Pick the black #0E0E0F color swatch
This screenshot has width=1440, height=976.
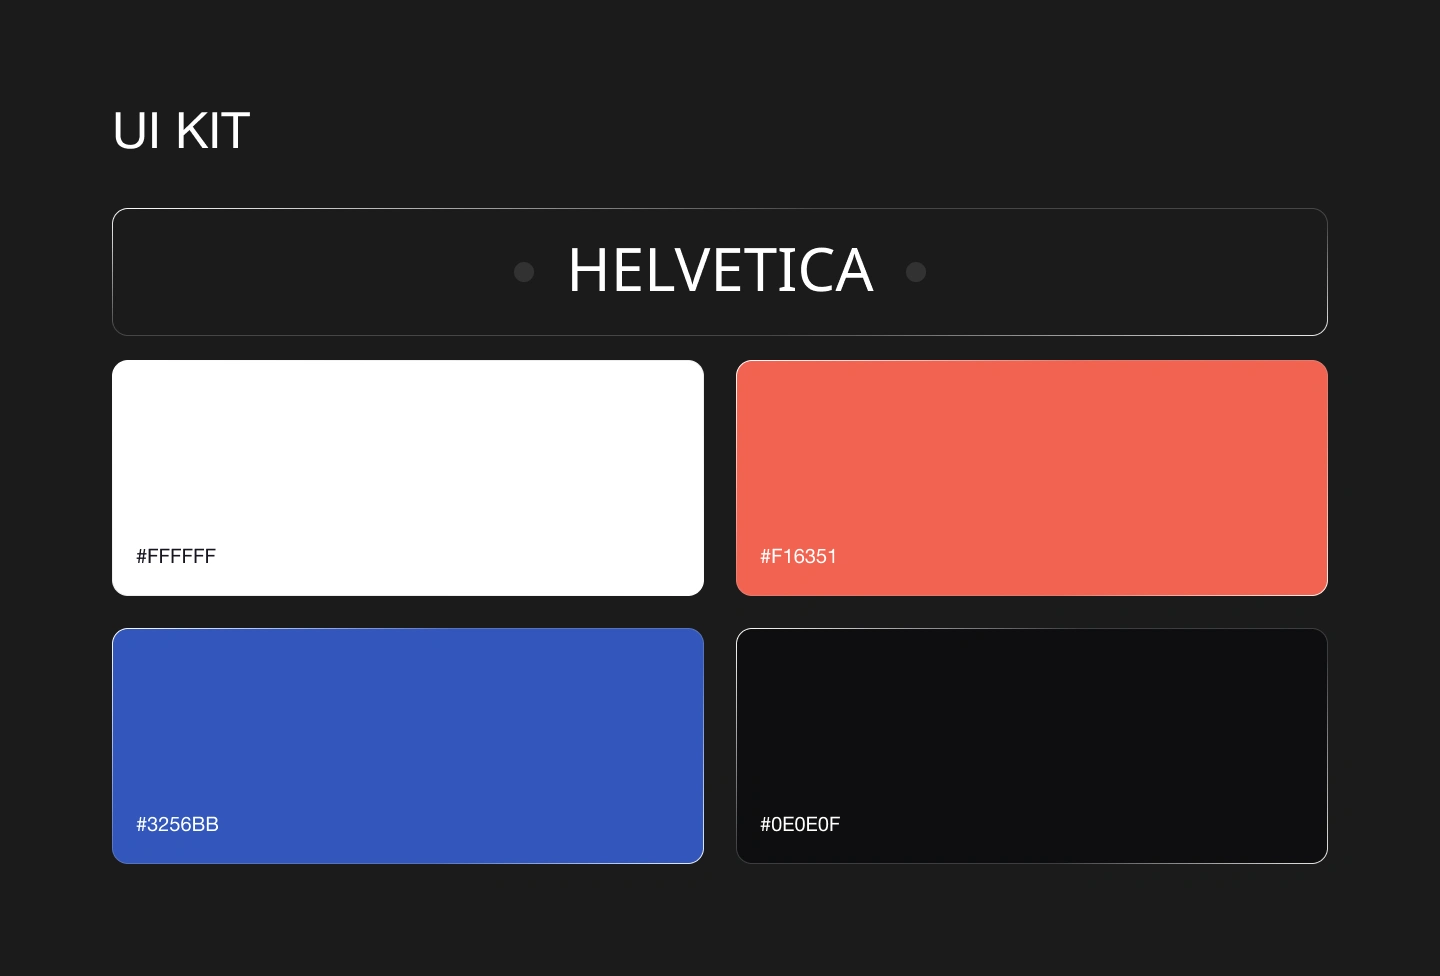click(x=1032, y=746)
